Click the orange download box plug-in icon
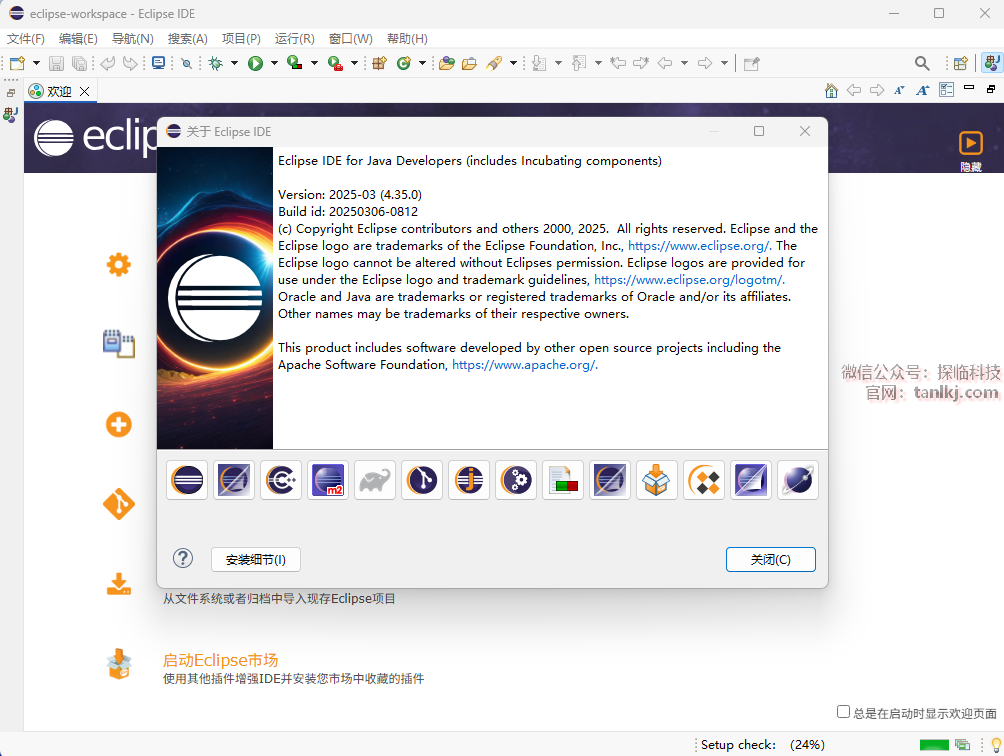This screenshot has height=756, width=1004. click(657, 481)
